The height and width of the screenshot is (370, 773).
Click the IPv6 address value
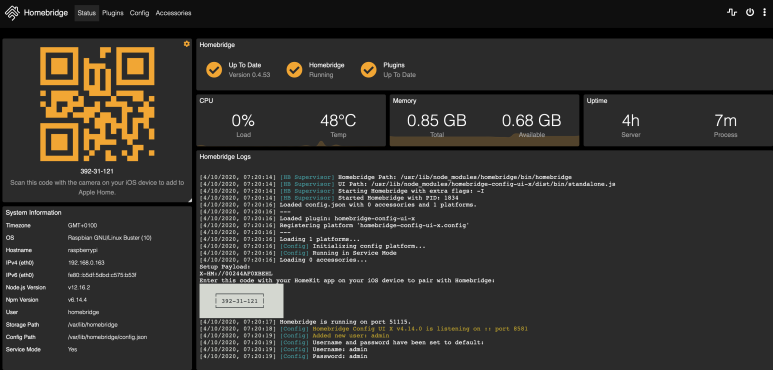point(102,275)
